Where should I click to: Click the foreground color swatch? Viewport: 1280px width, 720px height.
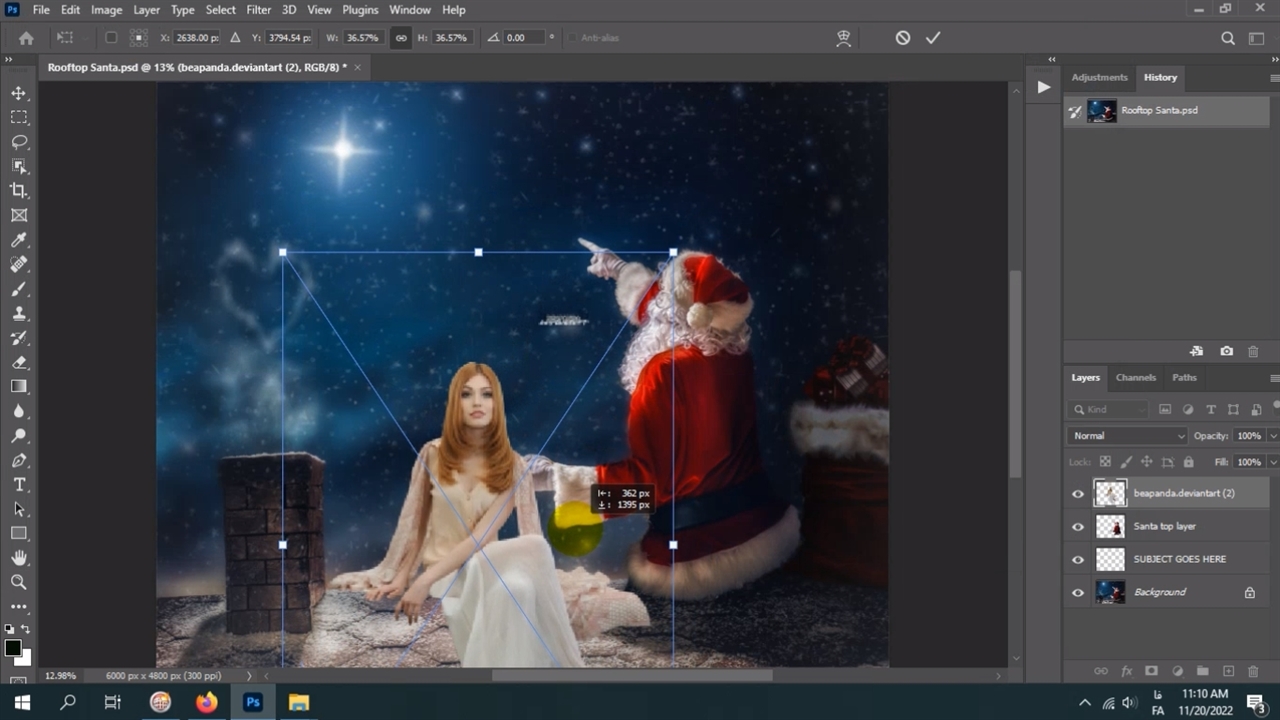(x=13, y=649)
